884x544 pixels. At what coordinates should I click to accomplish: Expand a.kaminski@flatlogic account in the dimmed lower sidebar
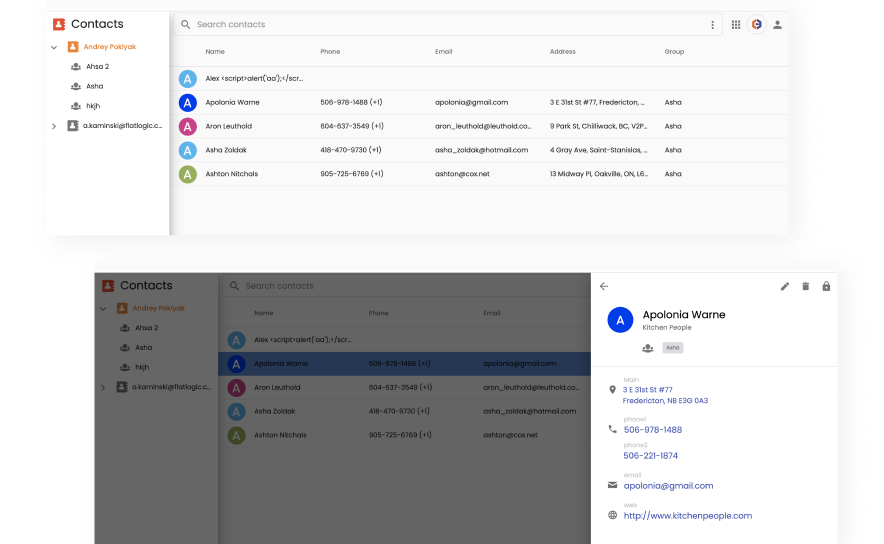[103, 387]
